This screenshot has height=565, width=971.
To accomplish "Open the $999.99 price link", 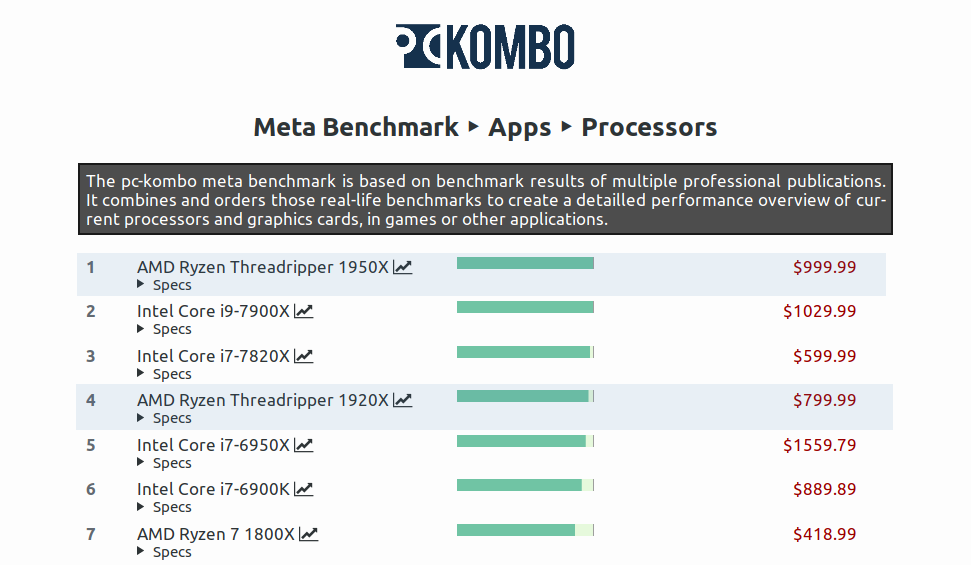I will click(825, 267).
